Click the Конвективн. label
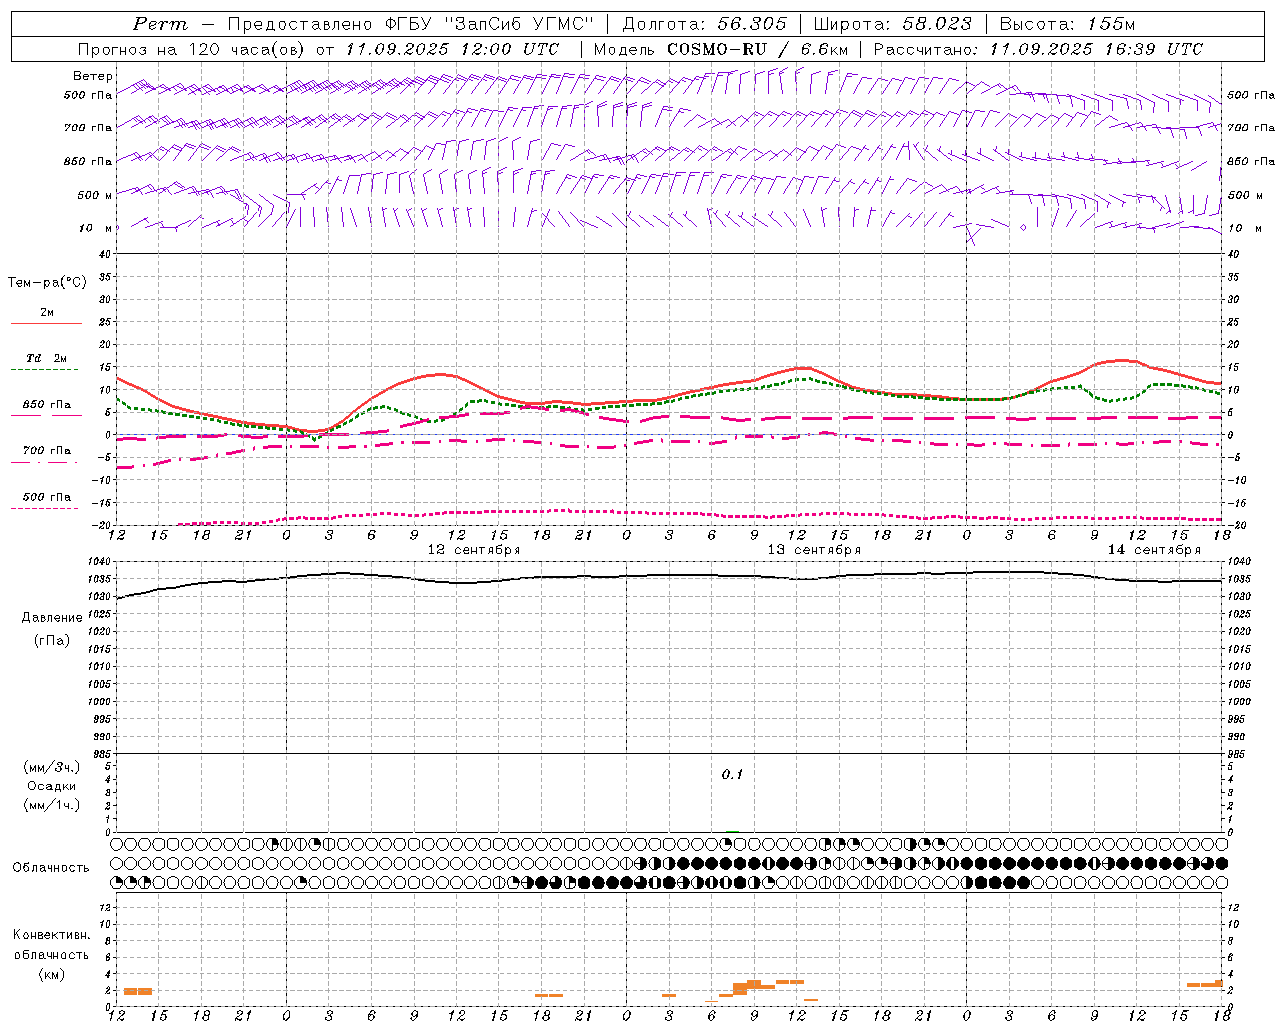Screen dimensions: 1280x1024 point(52,935)
